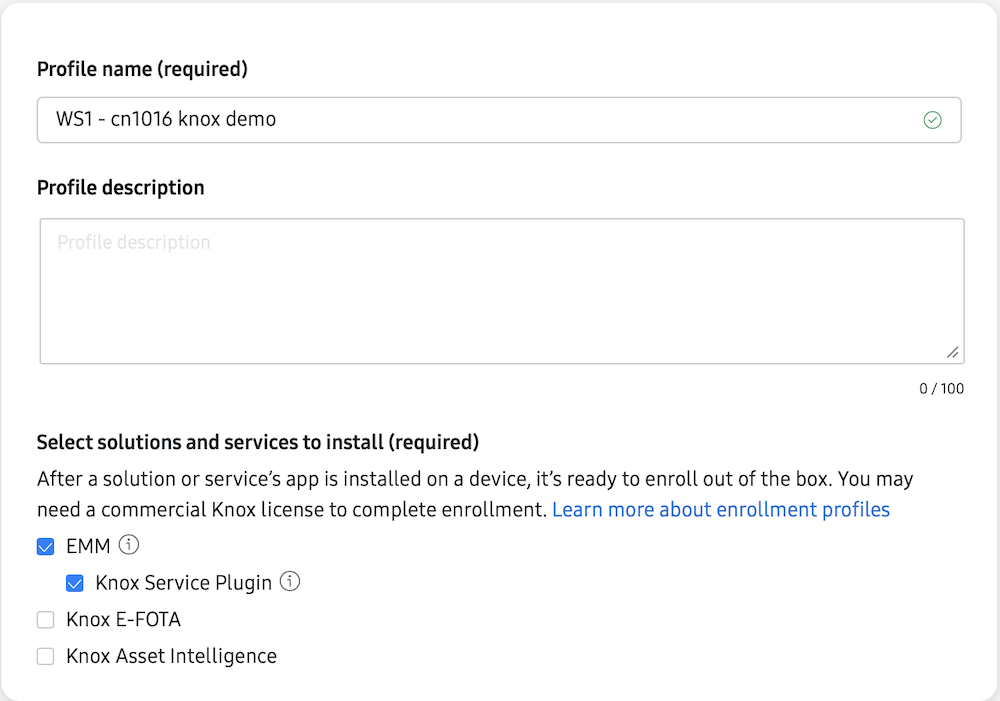Image resolution: width=1000 pixels, height=701 pixels.
Task: Tick the Knox Asset Intelligence checkbox
Action: 45,657
